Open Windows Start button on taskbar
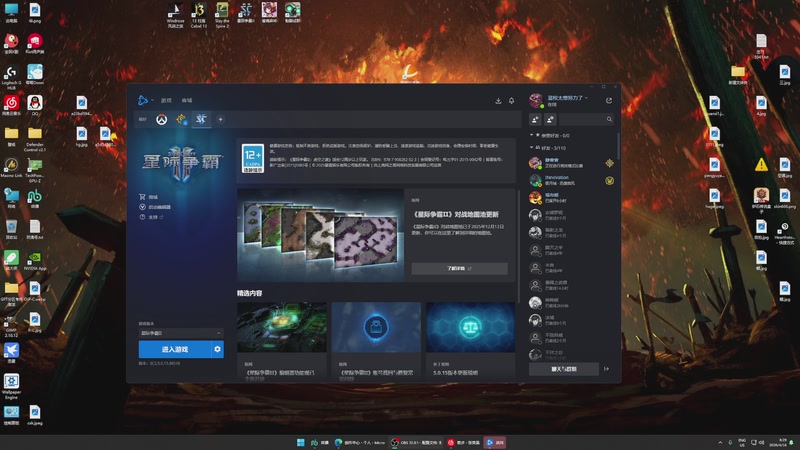 tap(301, 442)
